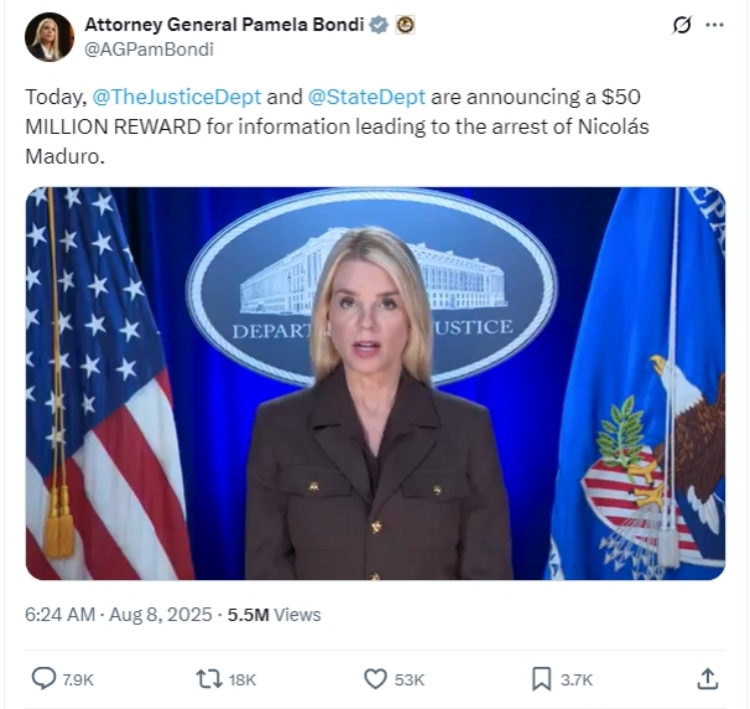Open the @TheJusticeDept mention link

click(176, 97)
